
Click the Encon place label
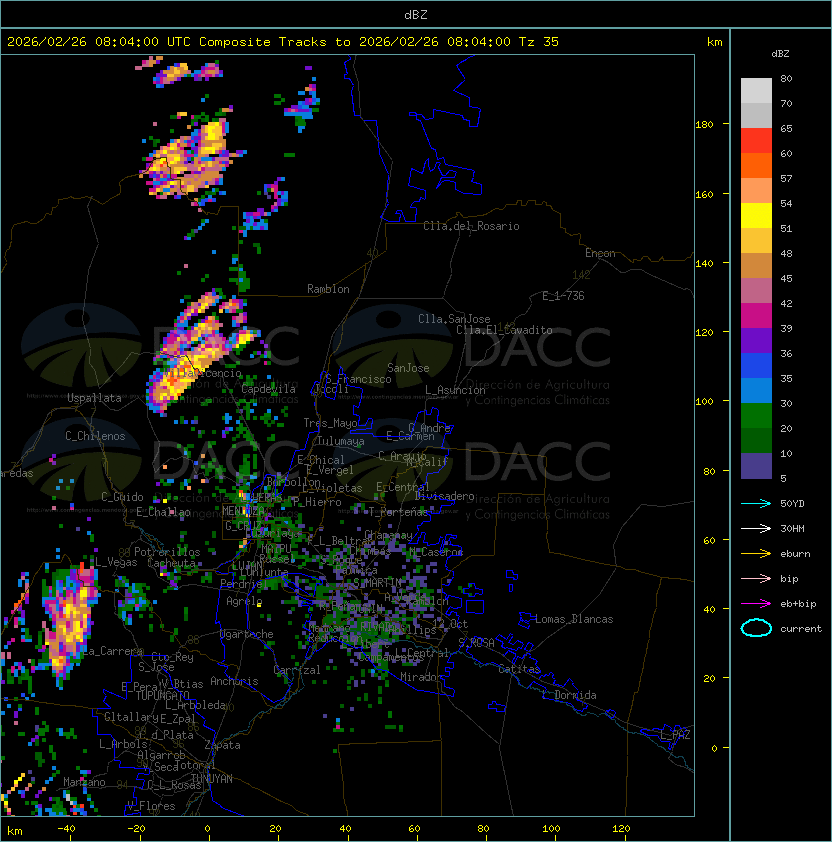click(600, 253)
